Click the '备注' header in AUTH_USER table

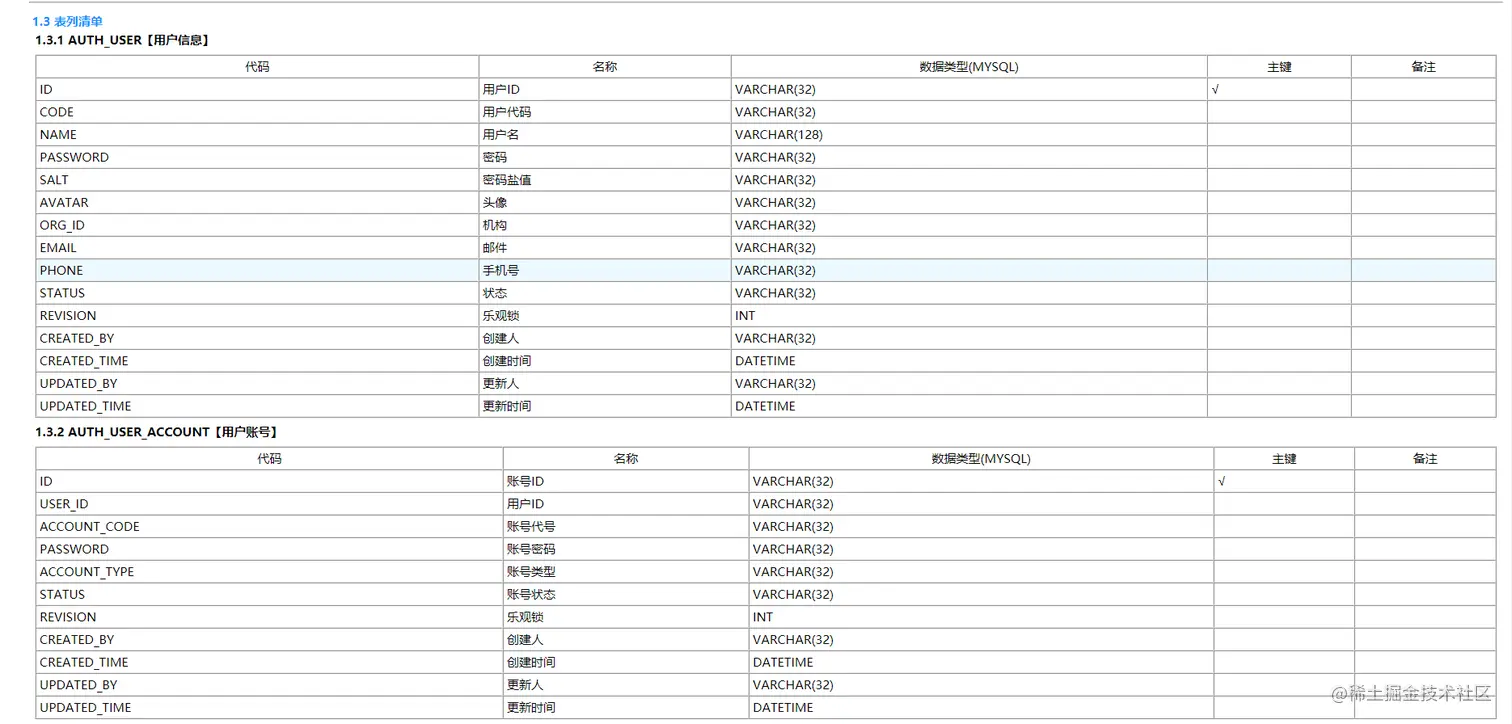pyautogui.click(x=1424, y=67)
